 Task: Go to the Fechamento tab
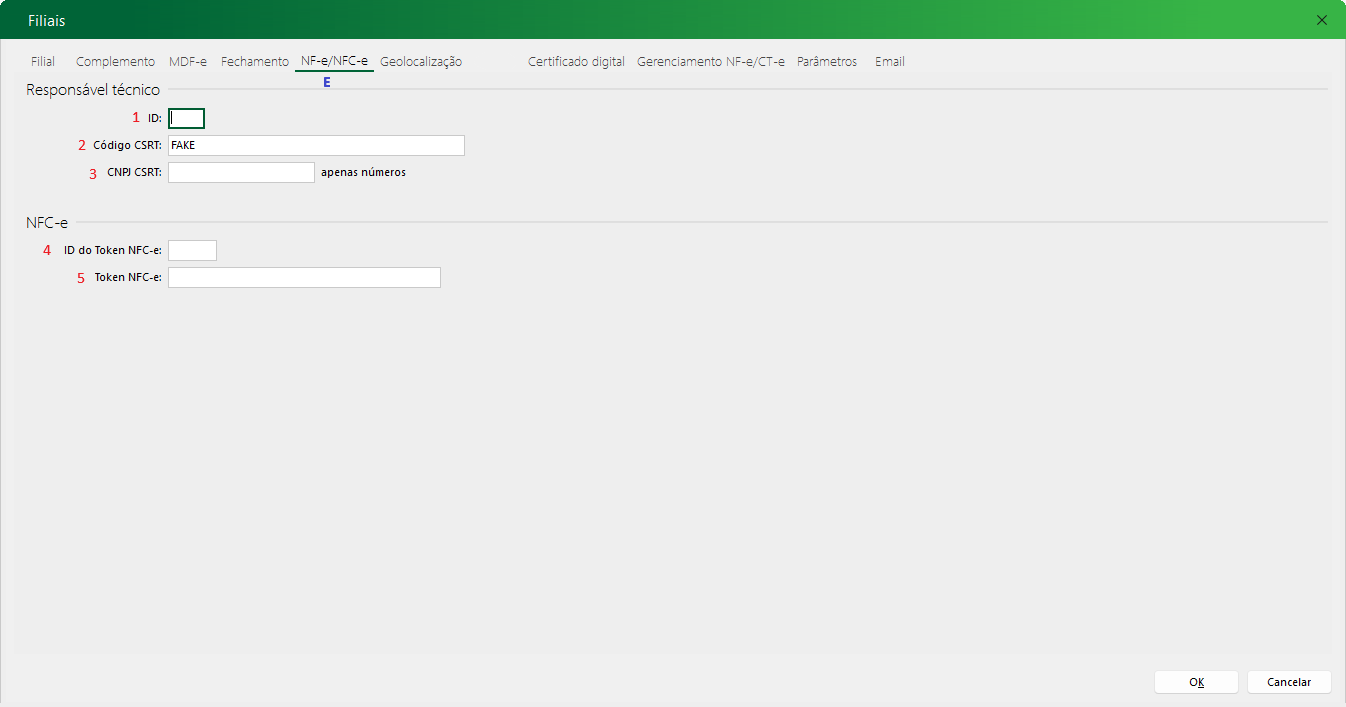[x=254, y=62]
